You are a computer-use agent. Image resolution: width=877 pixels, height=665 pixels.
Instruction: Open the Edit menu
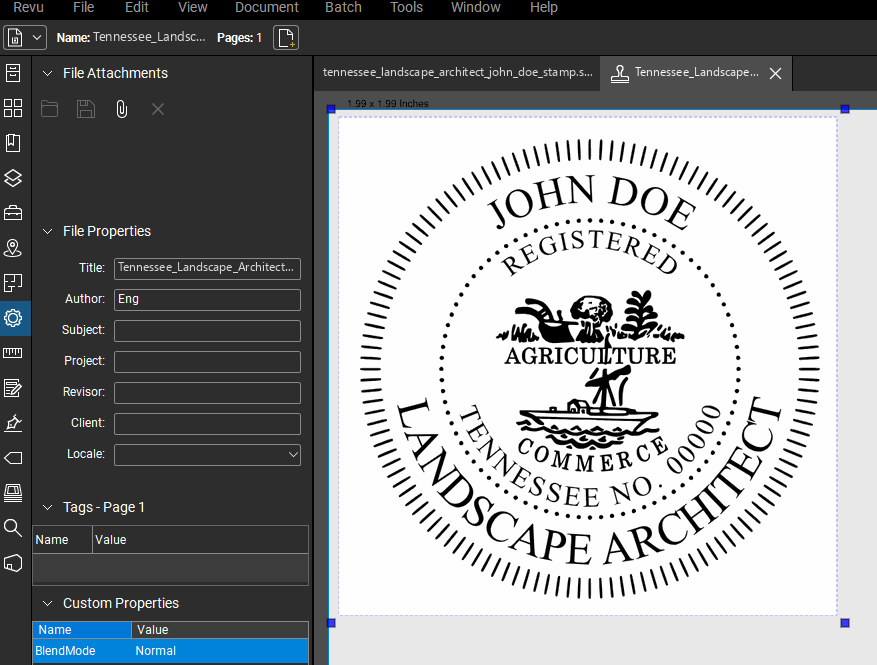click(x=136, y=7)
